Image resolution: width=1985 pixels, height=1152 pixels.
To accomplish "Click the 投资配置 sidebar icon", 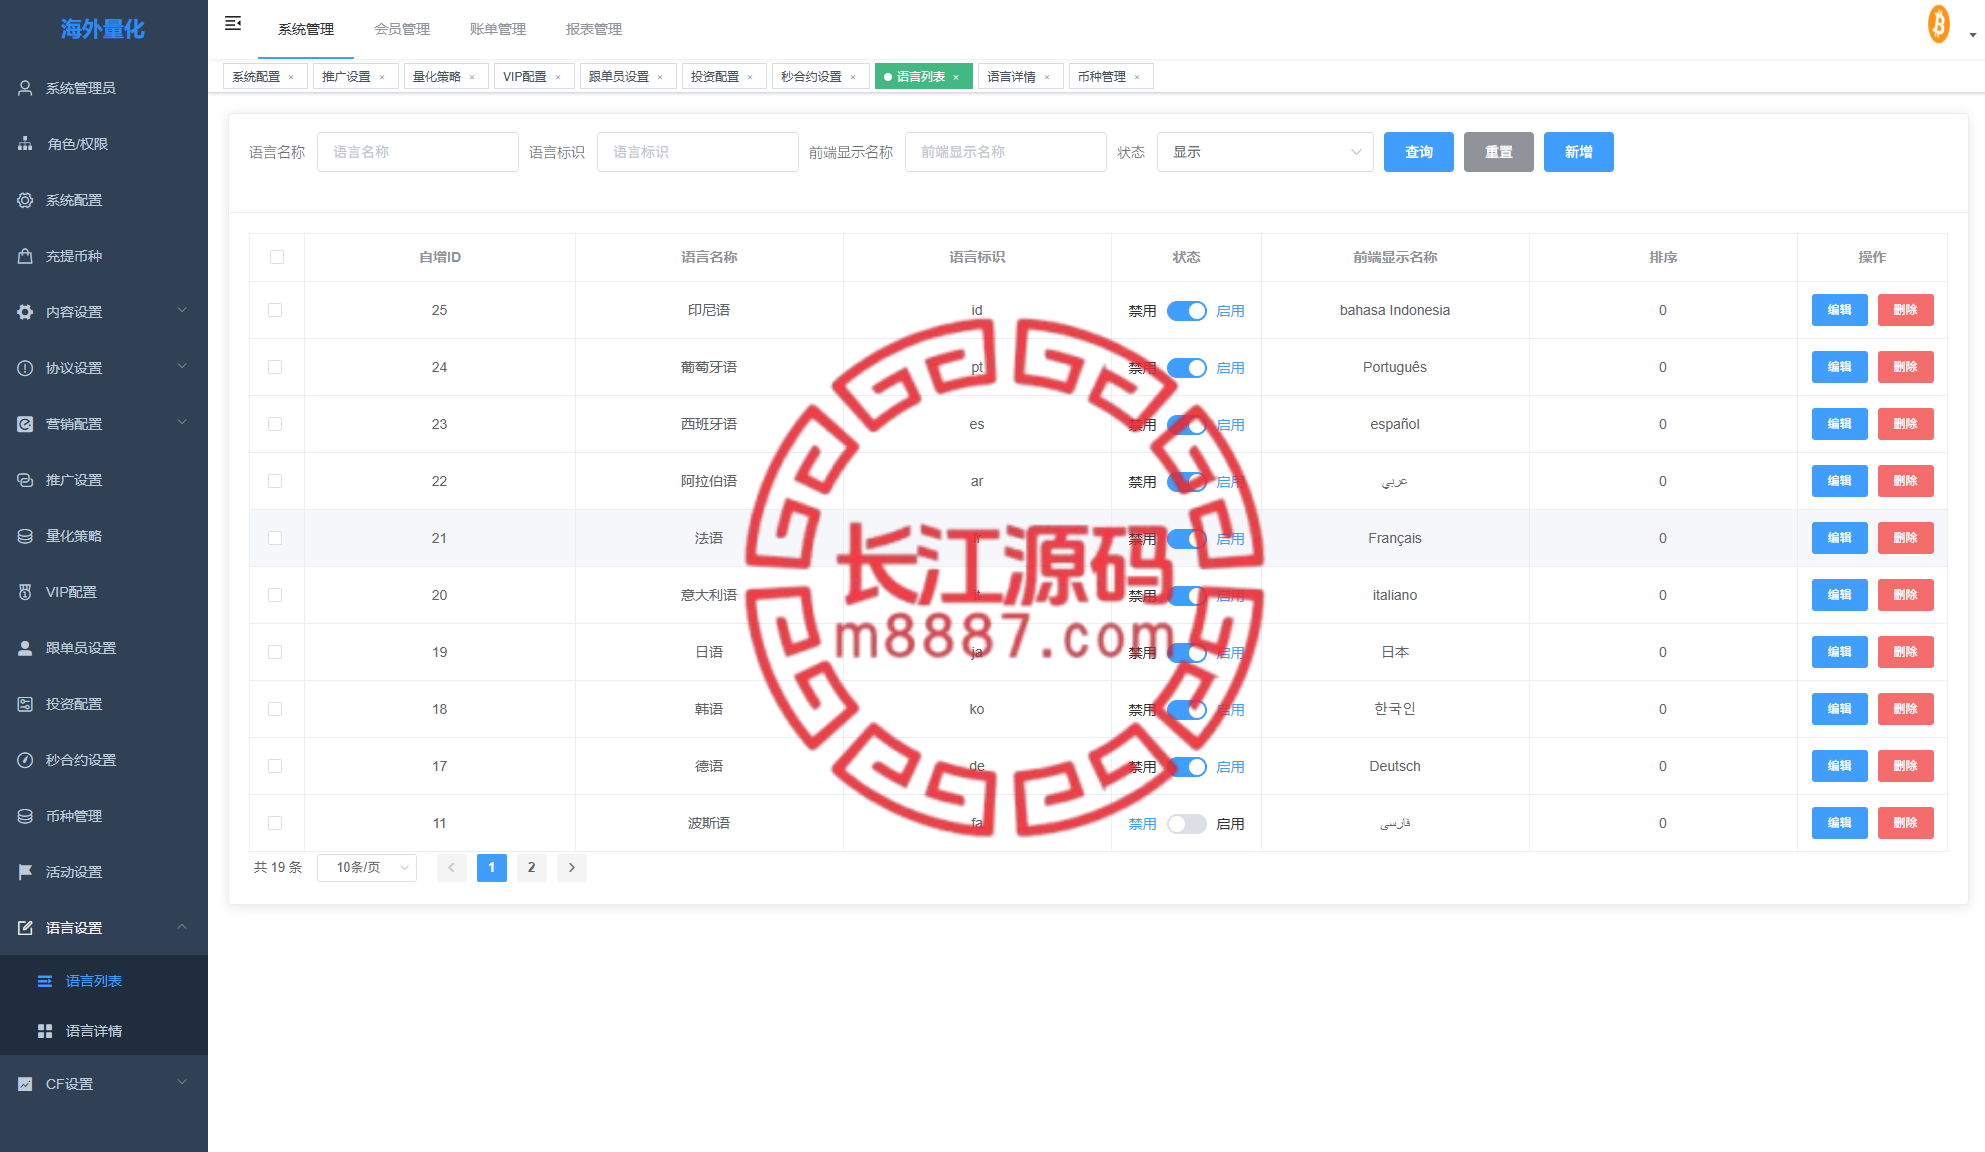I will [x=25, y=704].
